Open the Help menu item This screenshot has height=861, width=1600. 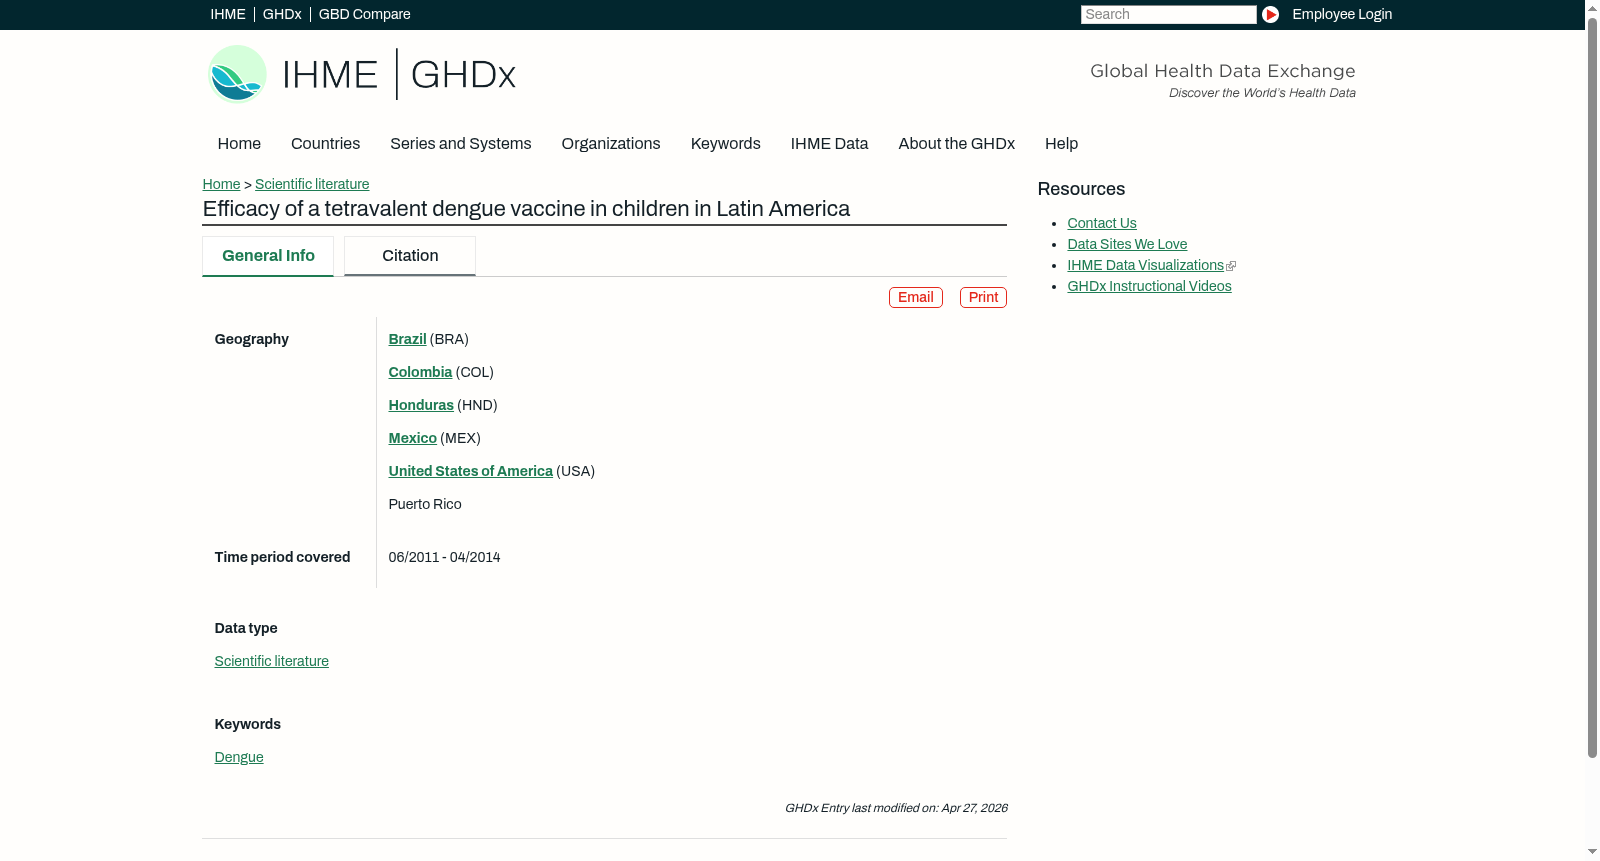1061,144
